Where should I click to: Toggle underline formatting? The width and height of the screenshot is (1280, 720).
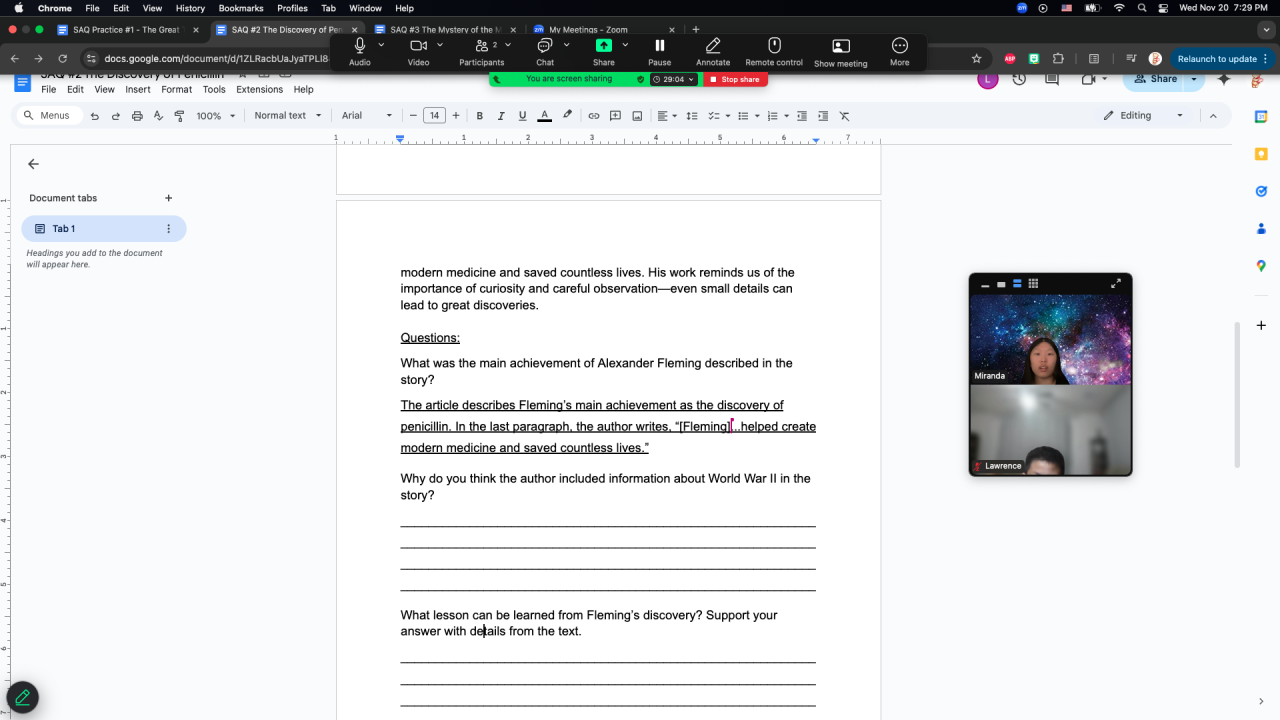click(x=522, y=116)
